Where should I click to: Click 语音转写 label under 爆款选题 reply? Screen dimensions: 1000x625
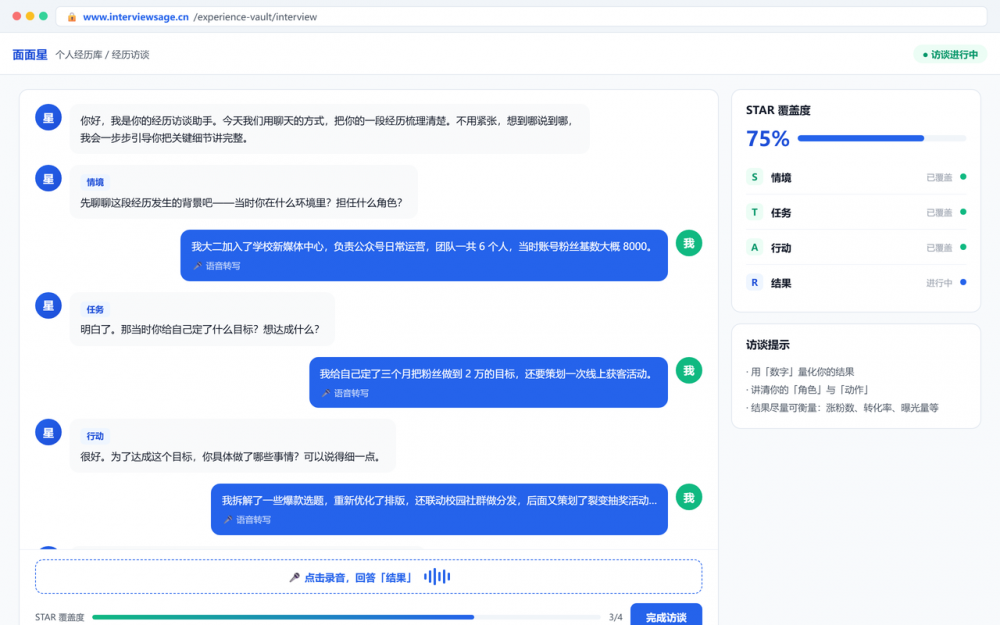[254, 520]
